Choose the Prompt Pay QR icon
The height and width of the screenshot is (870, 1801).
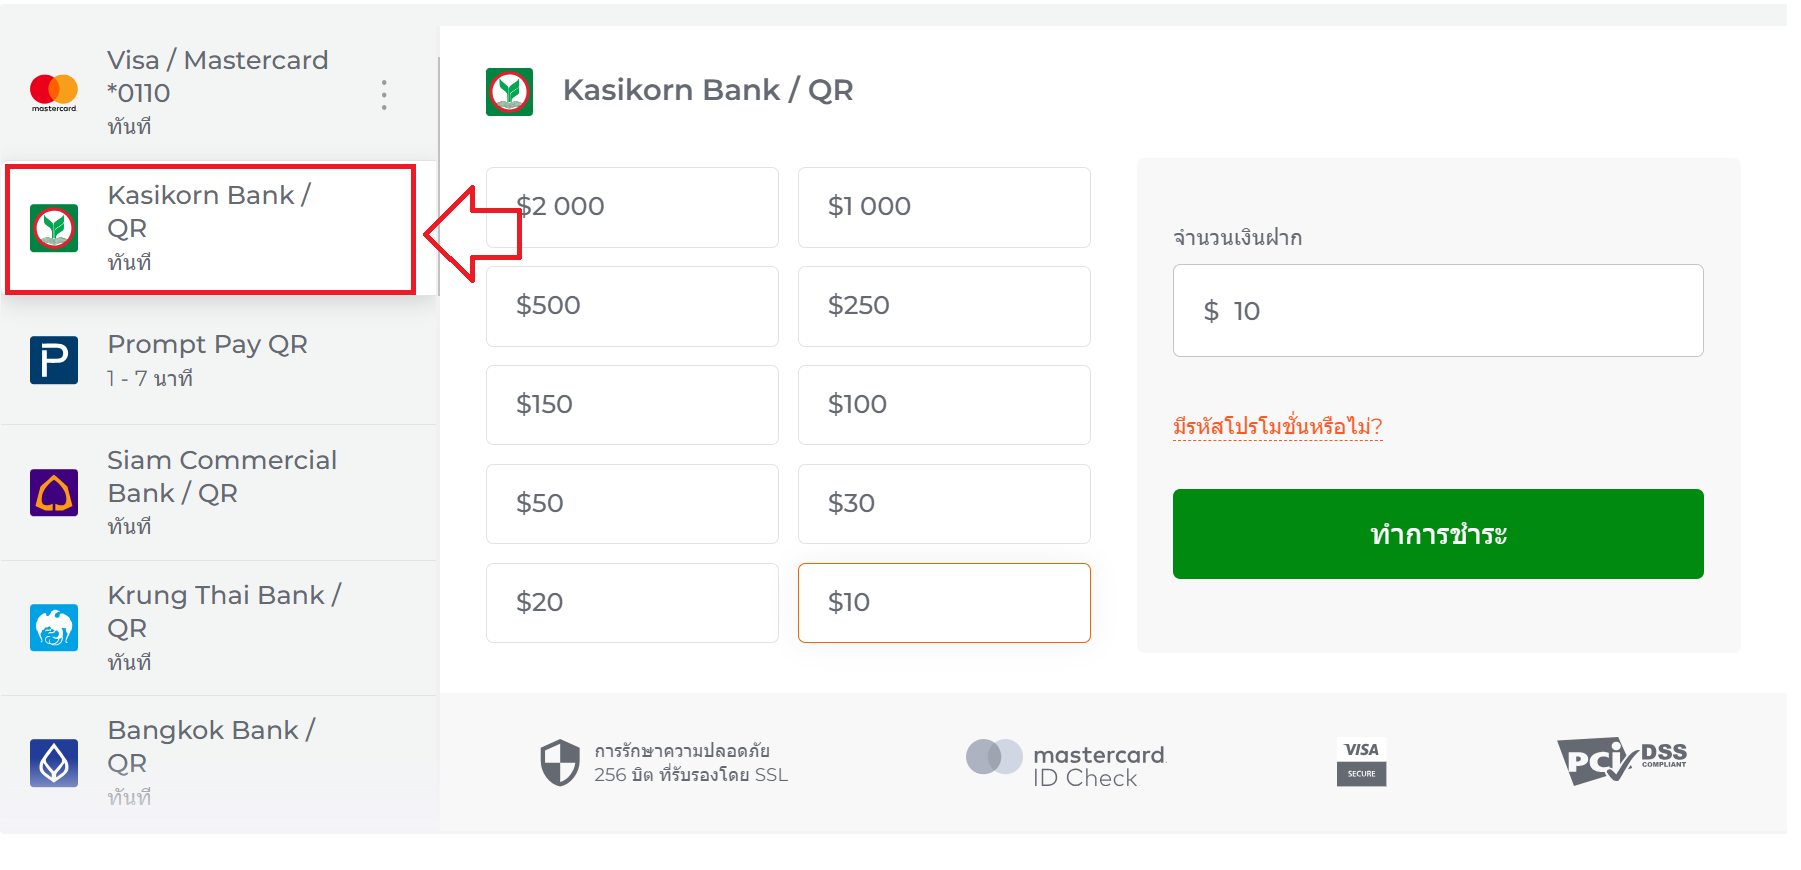[54, 360]
